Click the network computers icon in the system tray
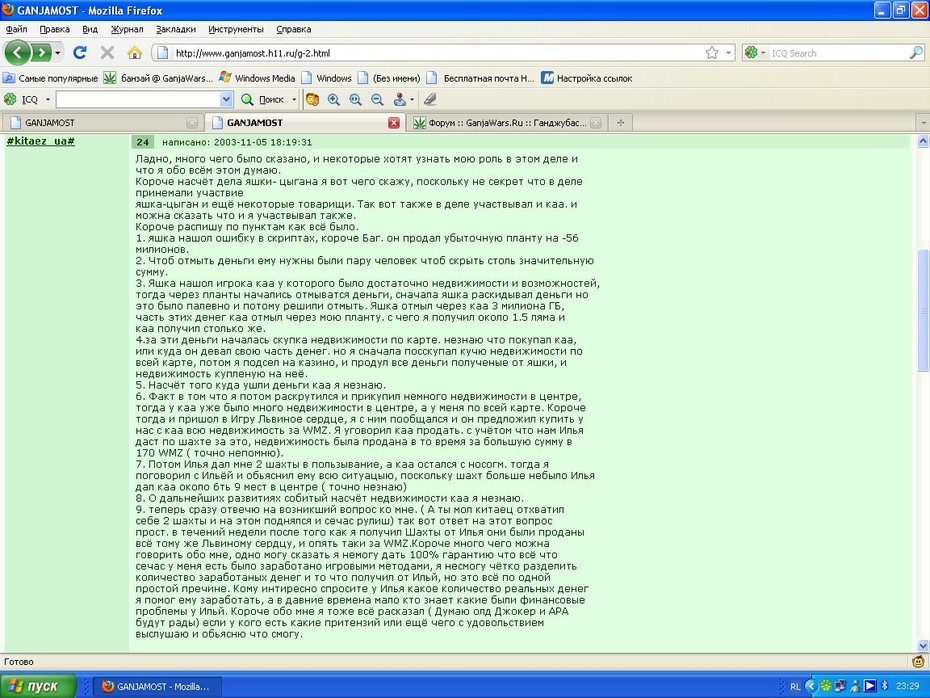The image size is (930, 698). tap(840, 686)
